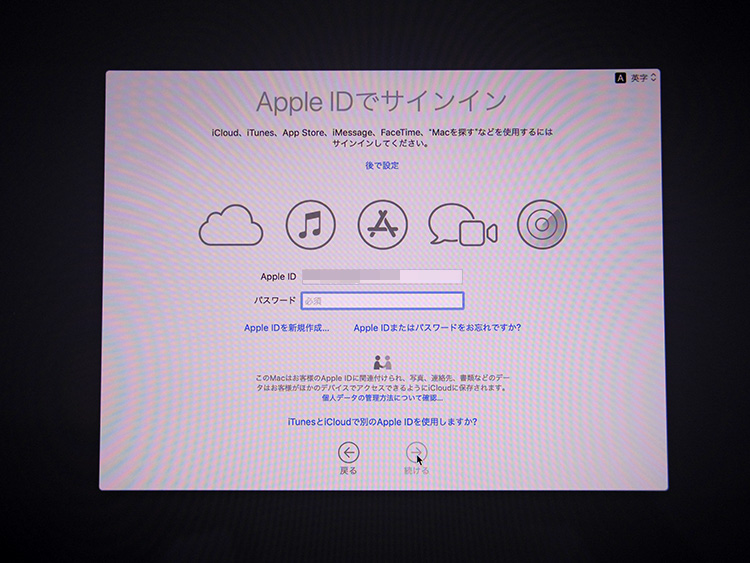Click the App Store icon
The width and height of the screenshot is (750, 563).
[x=383, y=225]
